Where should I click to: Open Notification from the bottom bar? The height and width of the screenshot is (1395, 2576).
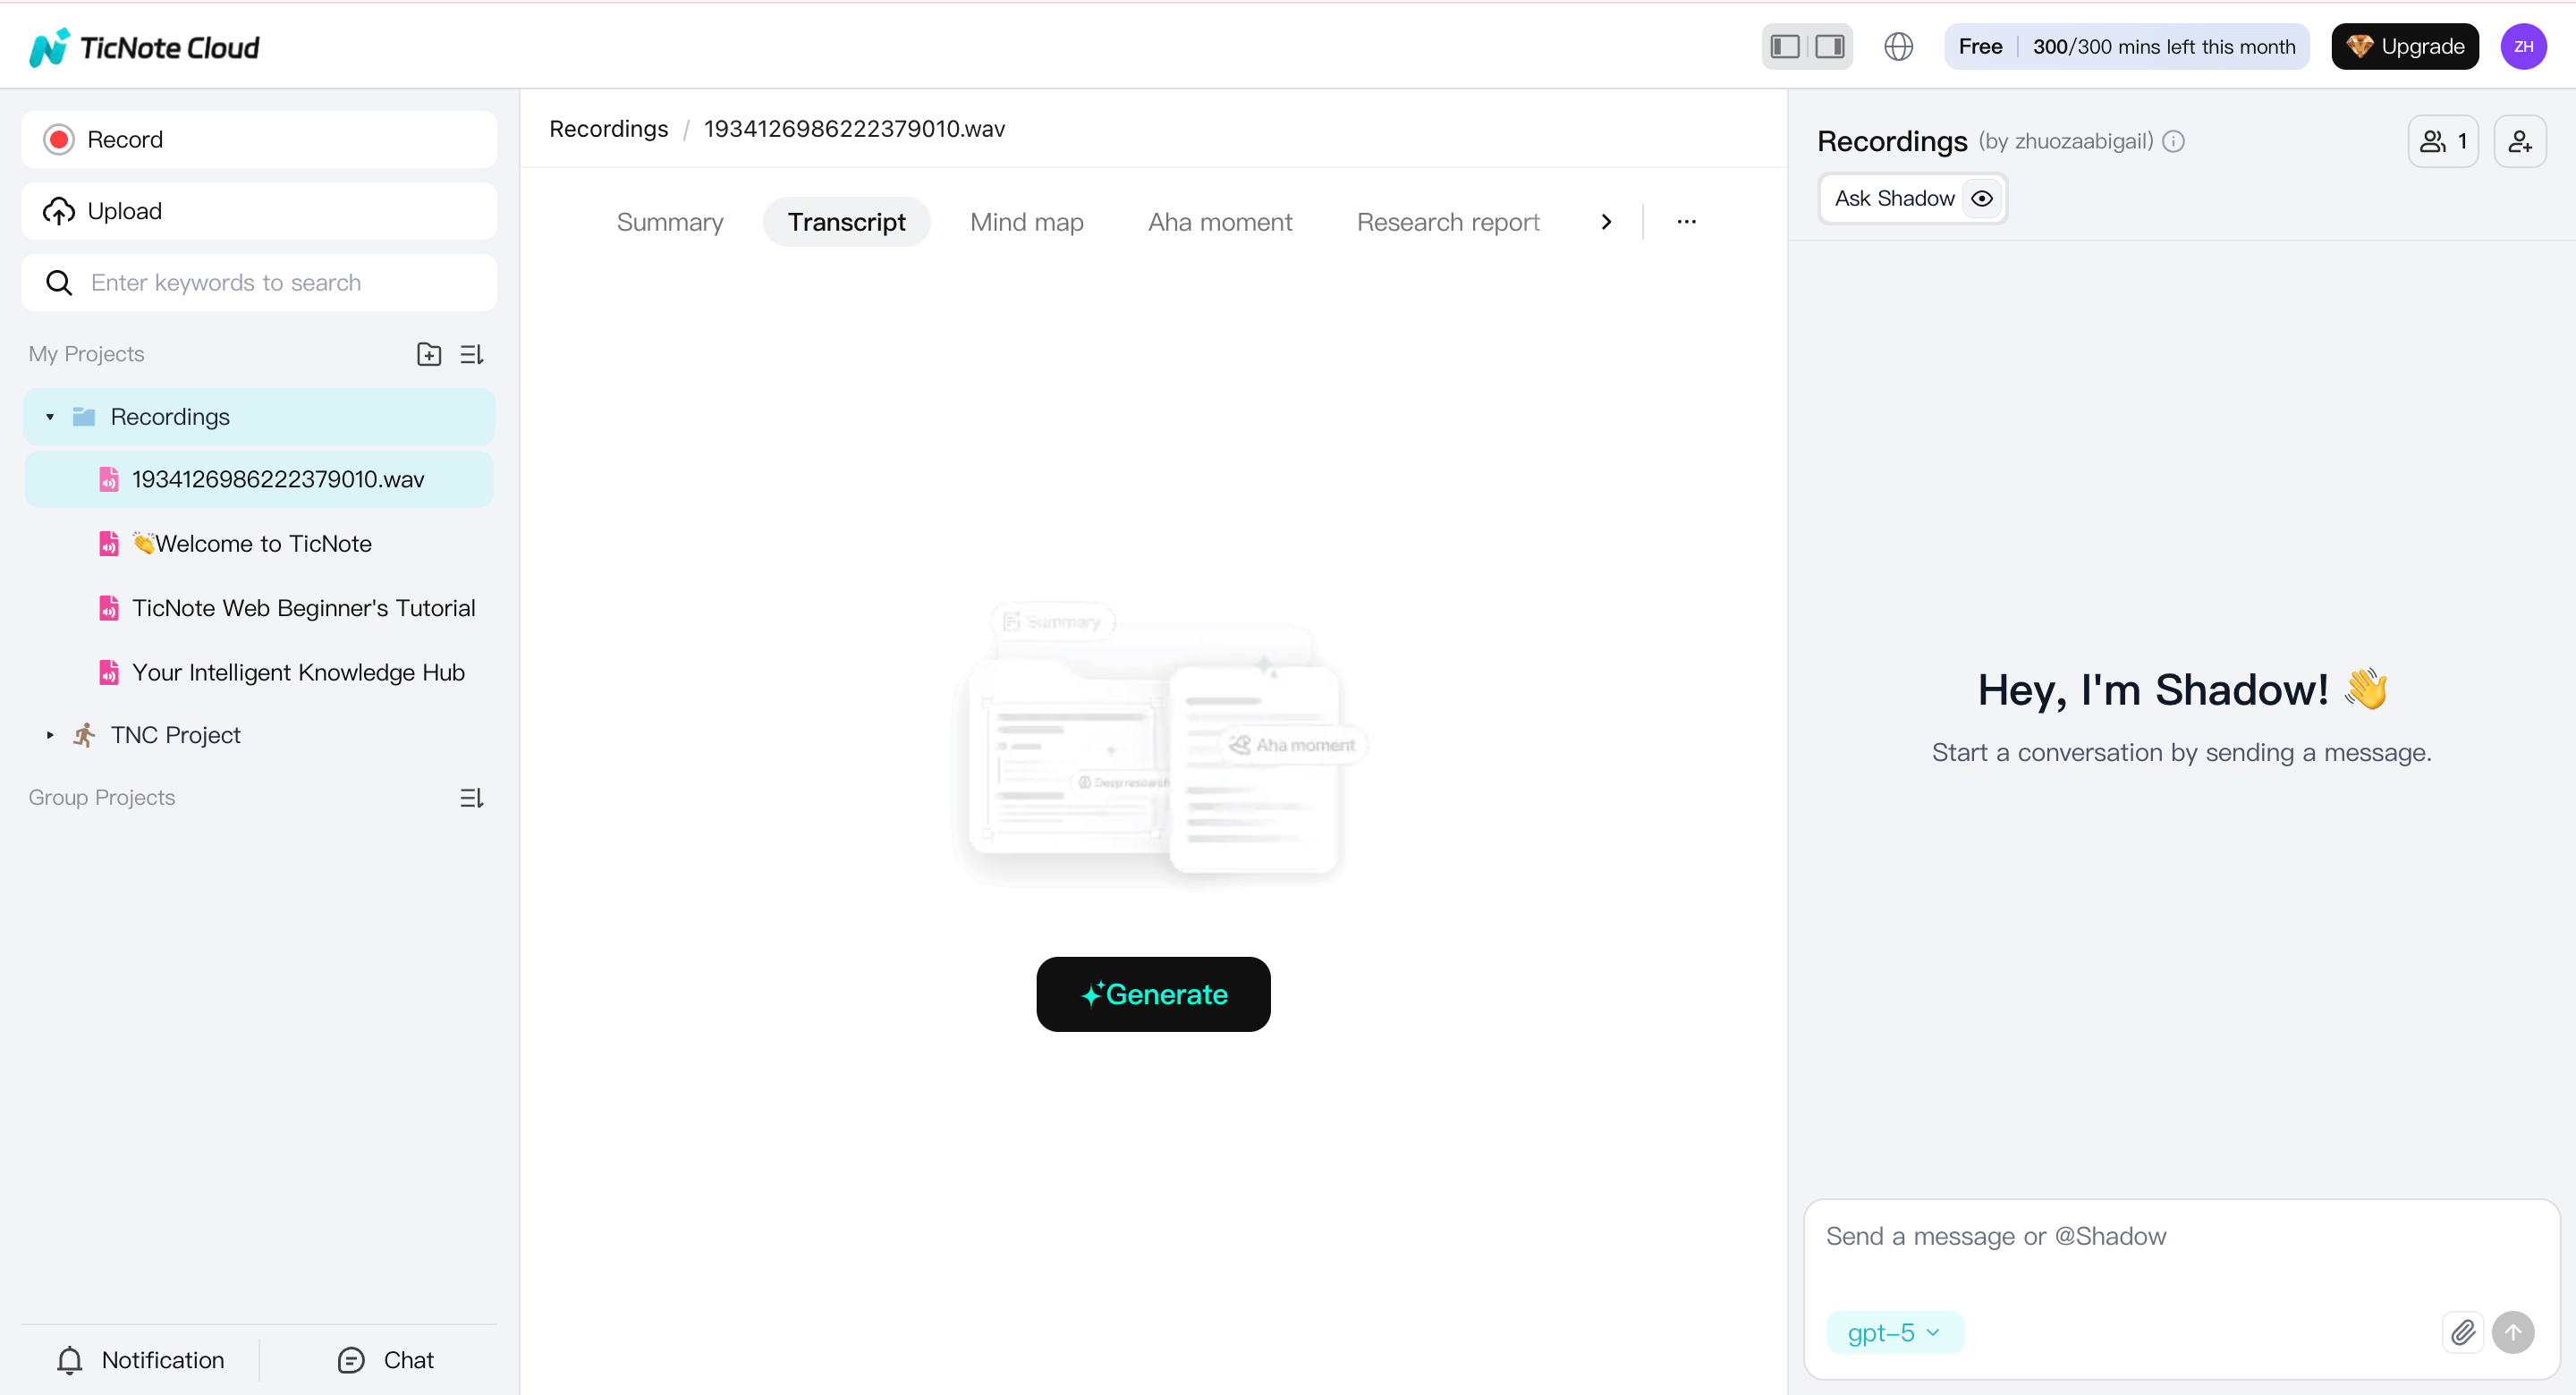(141, 1359)
